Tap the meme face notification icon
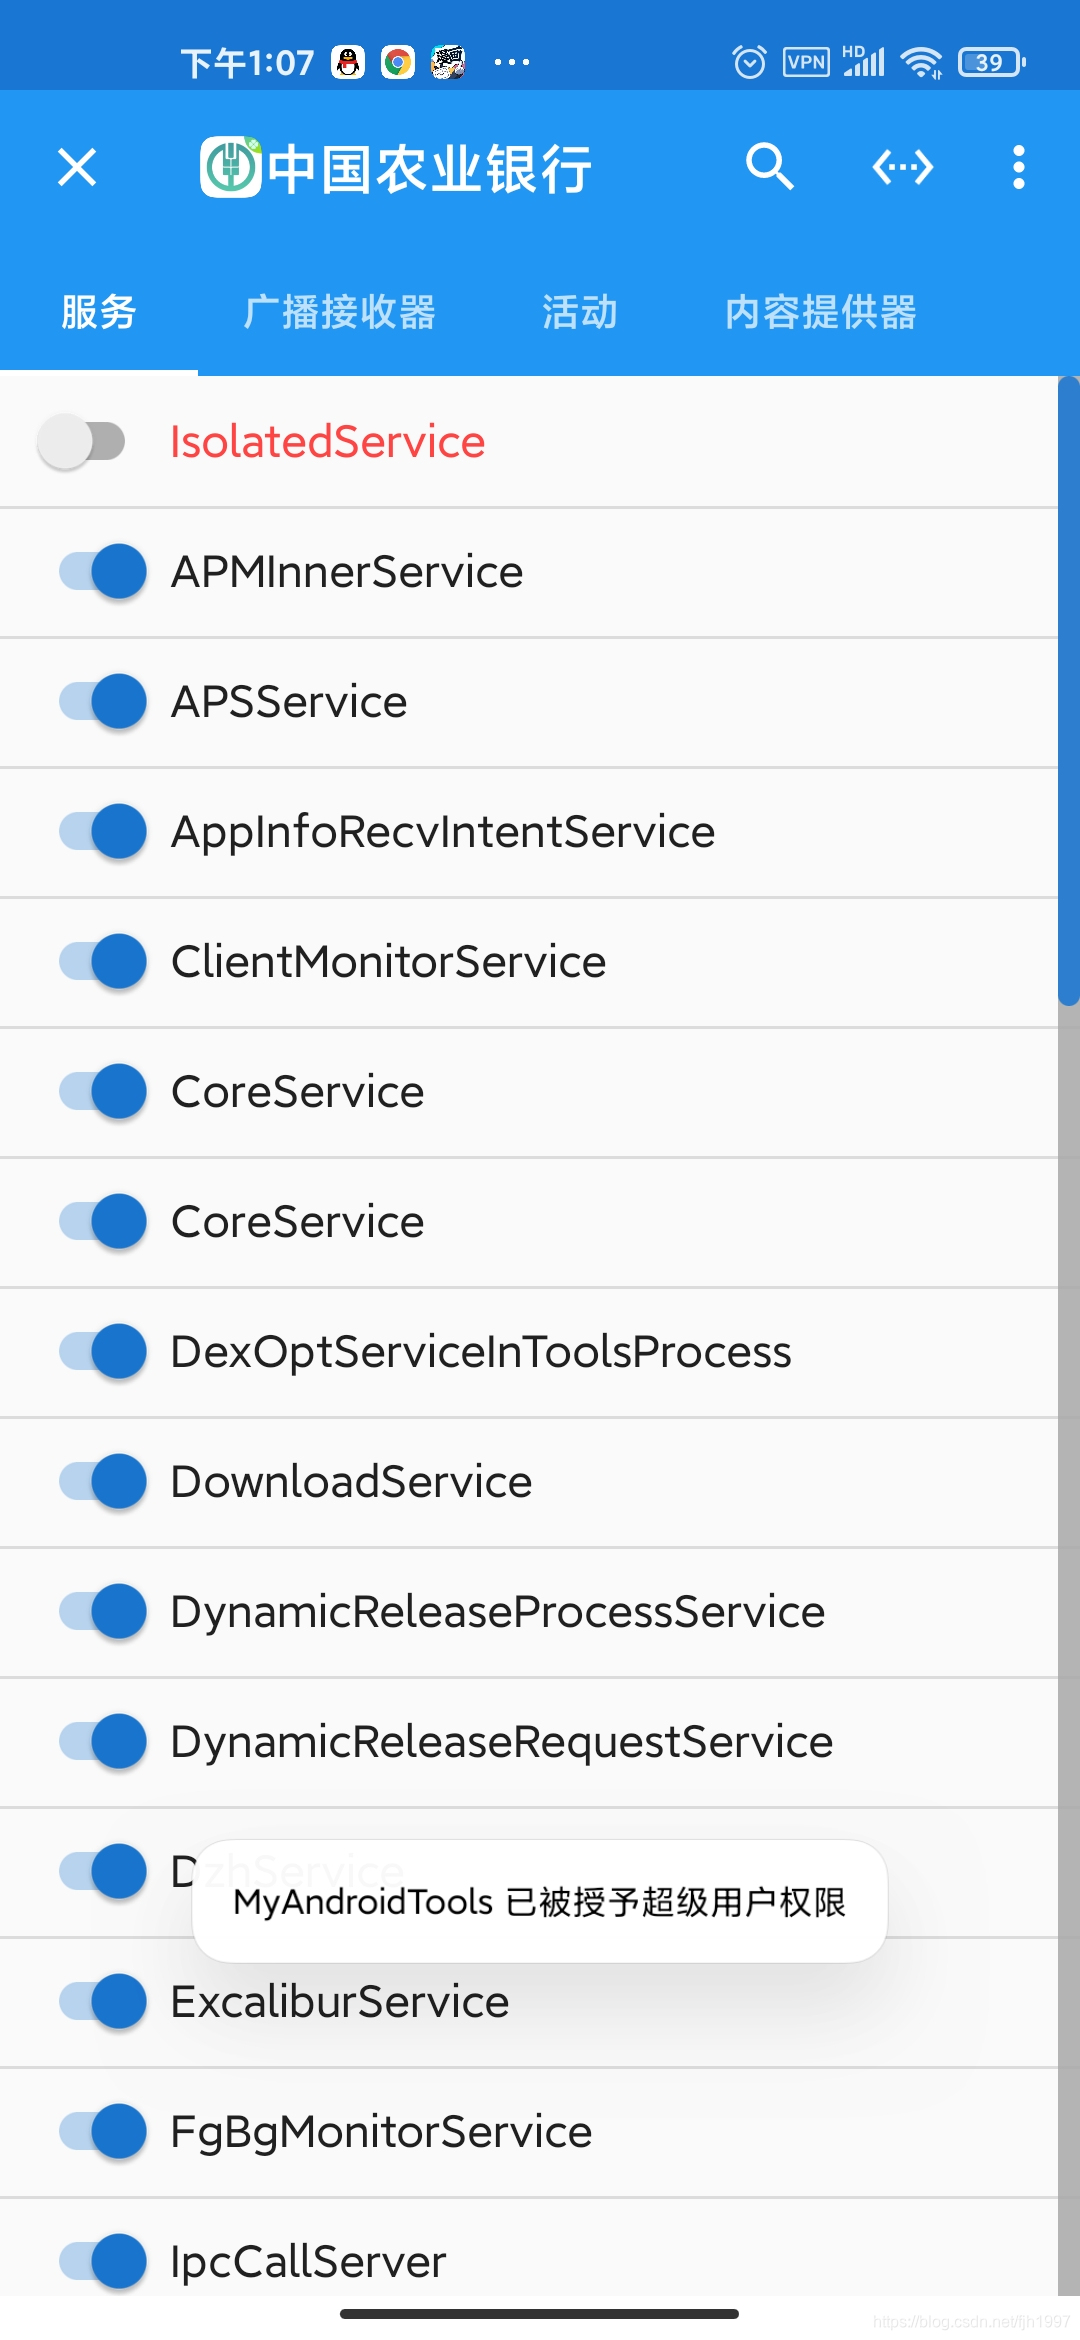The height and width of the screenshot is (2340, 1080). coord(448,62)
